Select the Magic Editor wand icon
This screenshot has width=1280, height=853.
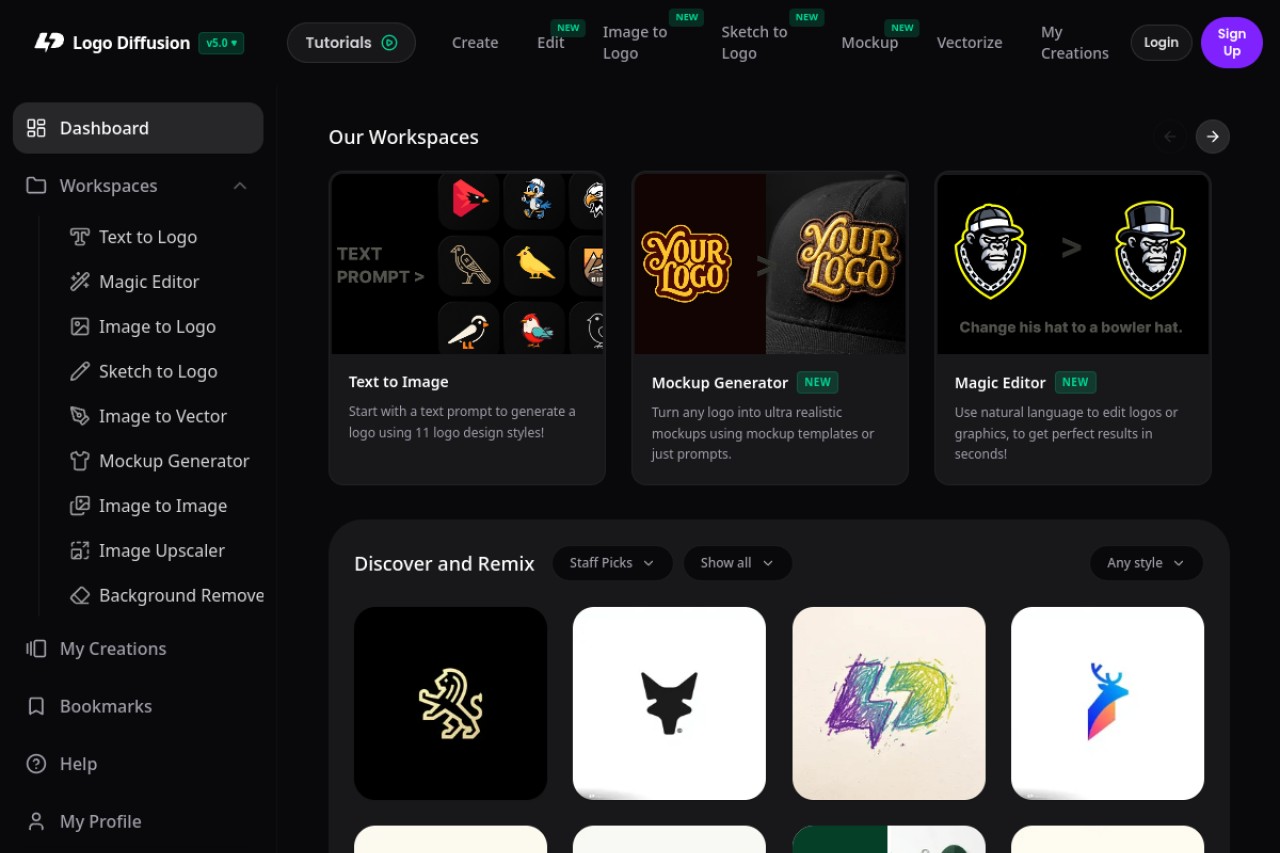tap(79, 282)
